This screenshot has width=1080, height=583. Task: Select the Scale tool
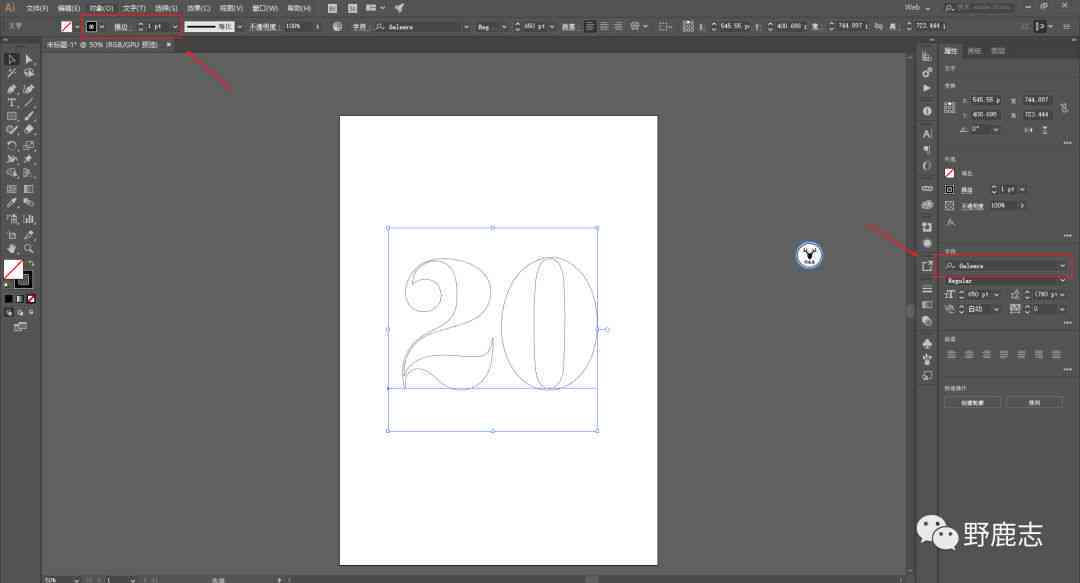click(x=29, y=145)
